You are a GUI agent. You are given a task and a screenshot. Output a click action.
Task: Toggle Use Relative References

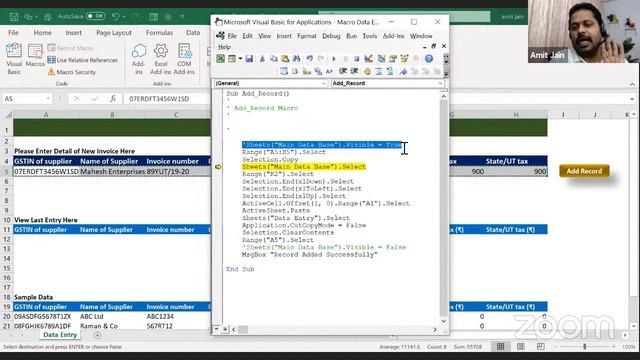[x=83, y=60]
